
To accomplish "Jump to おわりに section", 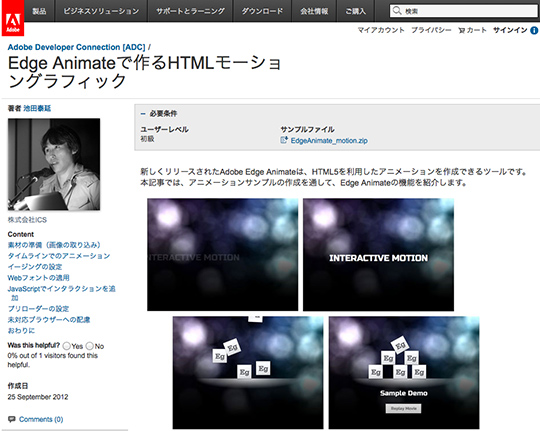I will pos(21,330).
